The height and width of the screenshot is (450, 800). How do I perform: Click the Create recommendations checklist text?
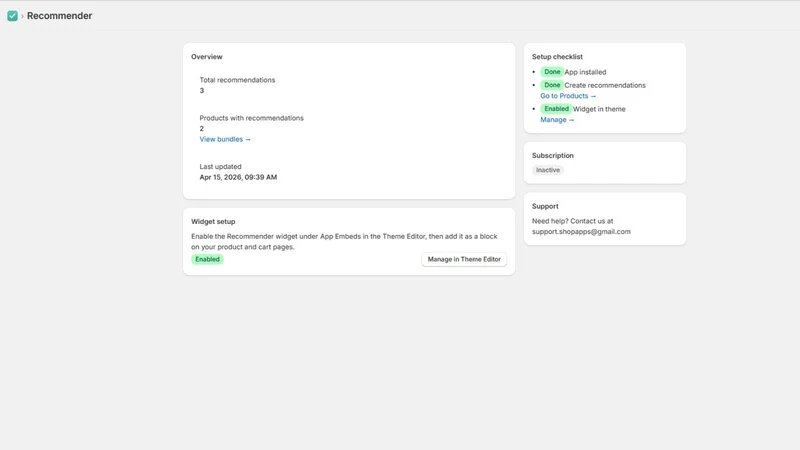(x=605, y=85)
